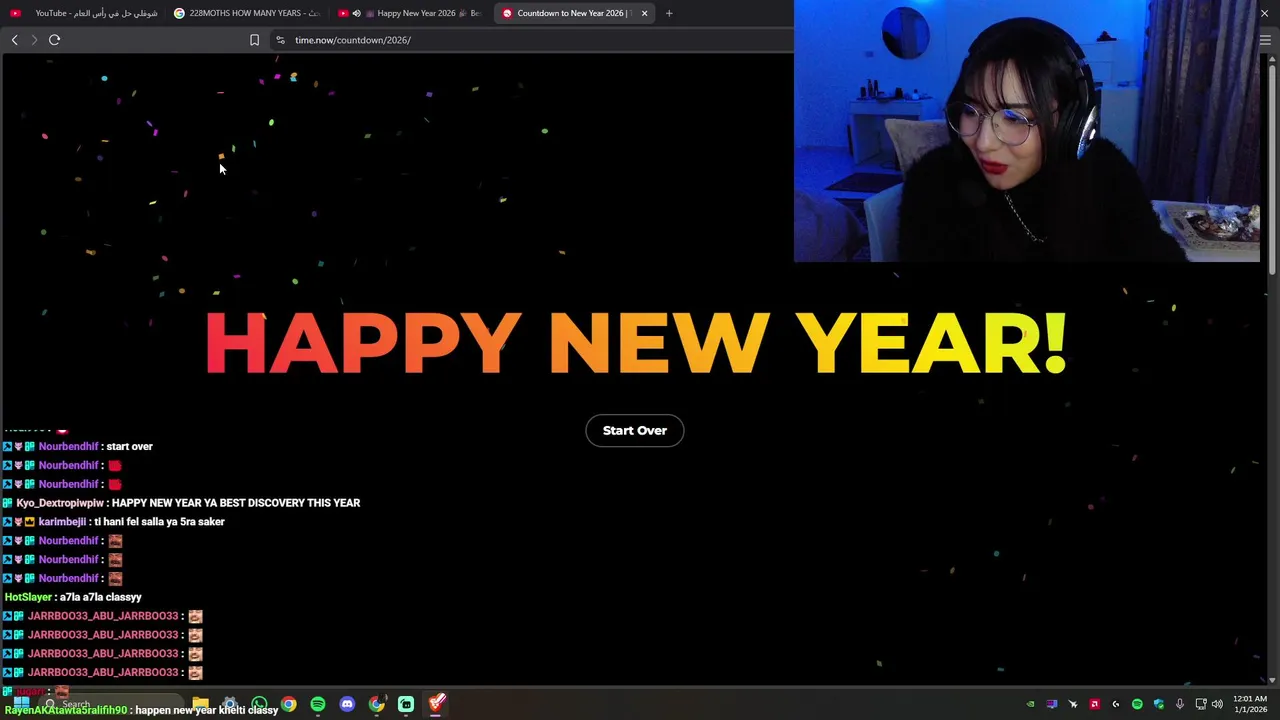
Task: Open the volume speaker tray icon
Action: [1217, 704]
